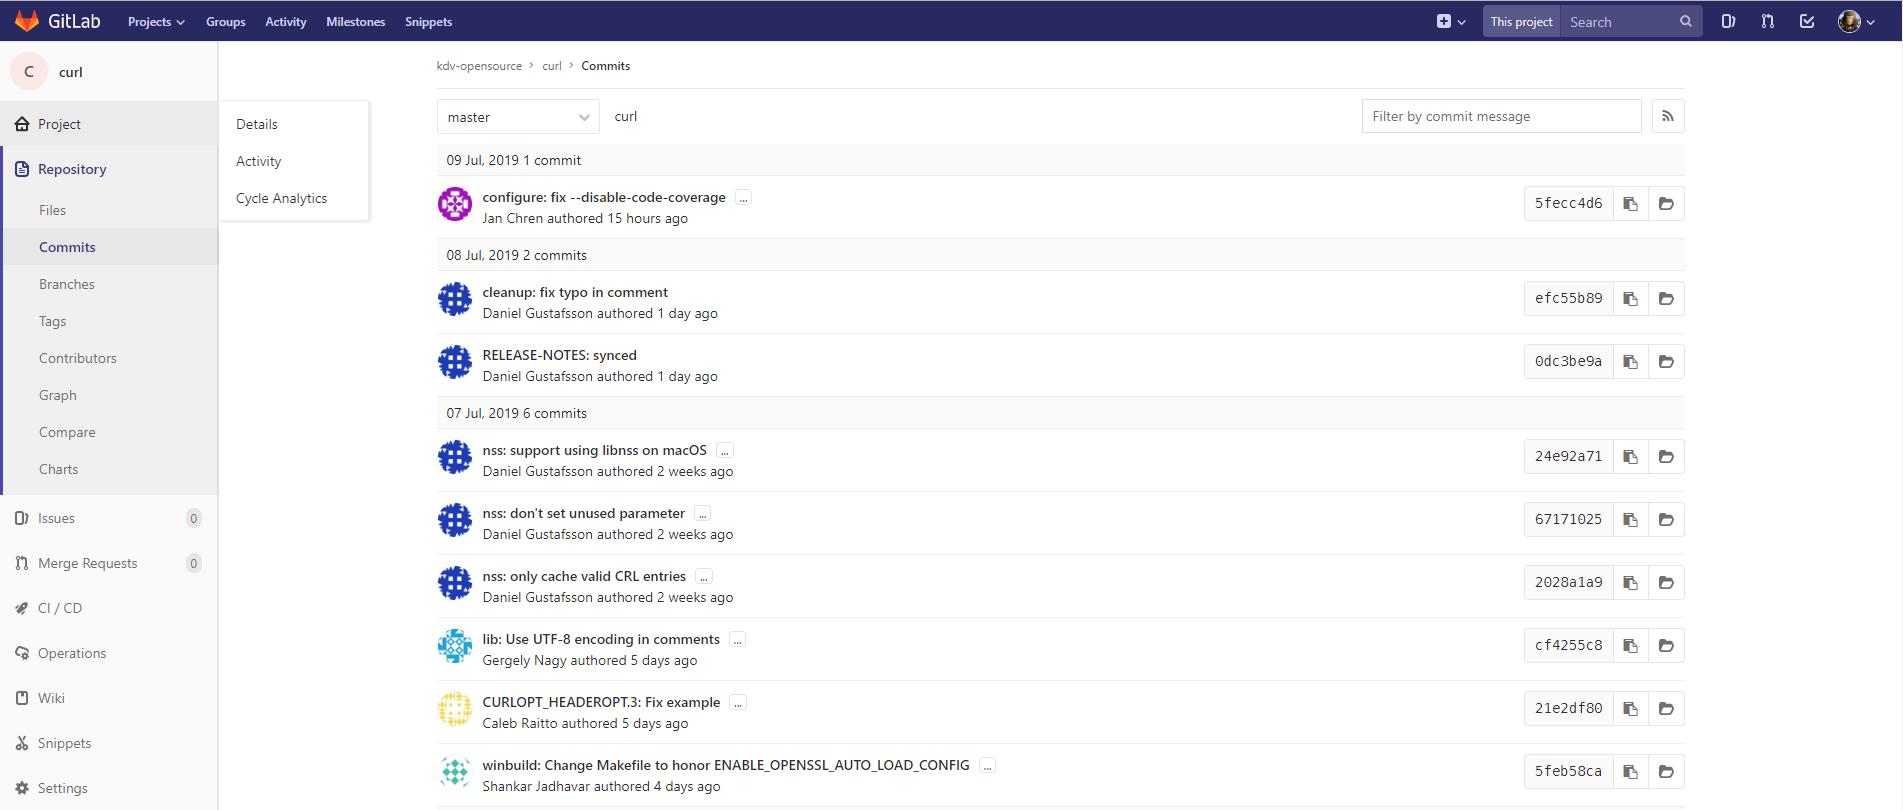Click the GitLab logo in the header

click(57, 21)
